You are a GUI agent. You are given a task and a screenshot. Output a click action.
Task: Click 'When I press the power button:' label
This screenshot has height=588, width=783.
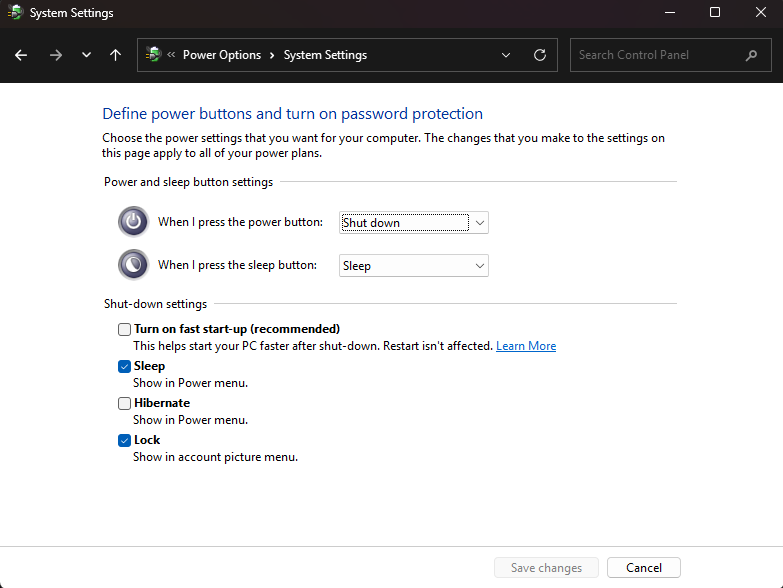click(240, 222)
